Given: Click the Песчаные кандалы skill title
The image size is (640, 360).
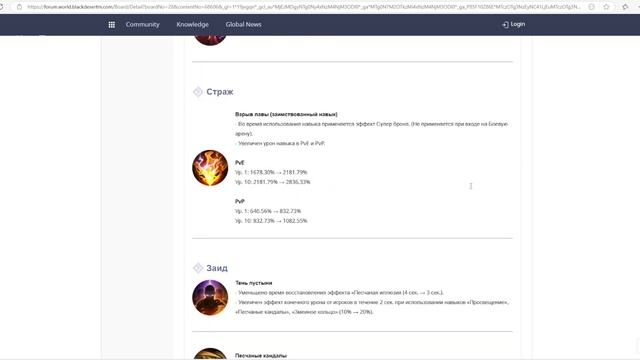Looking at the screenshot, I should [261, 356].
